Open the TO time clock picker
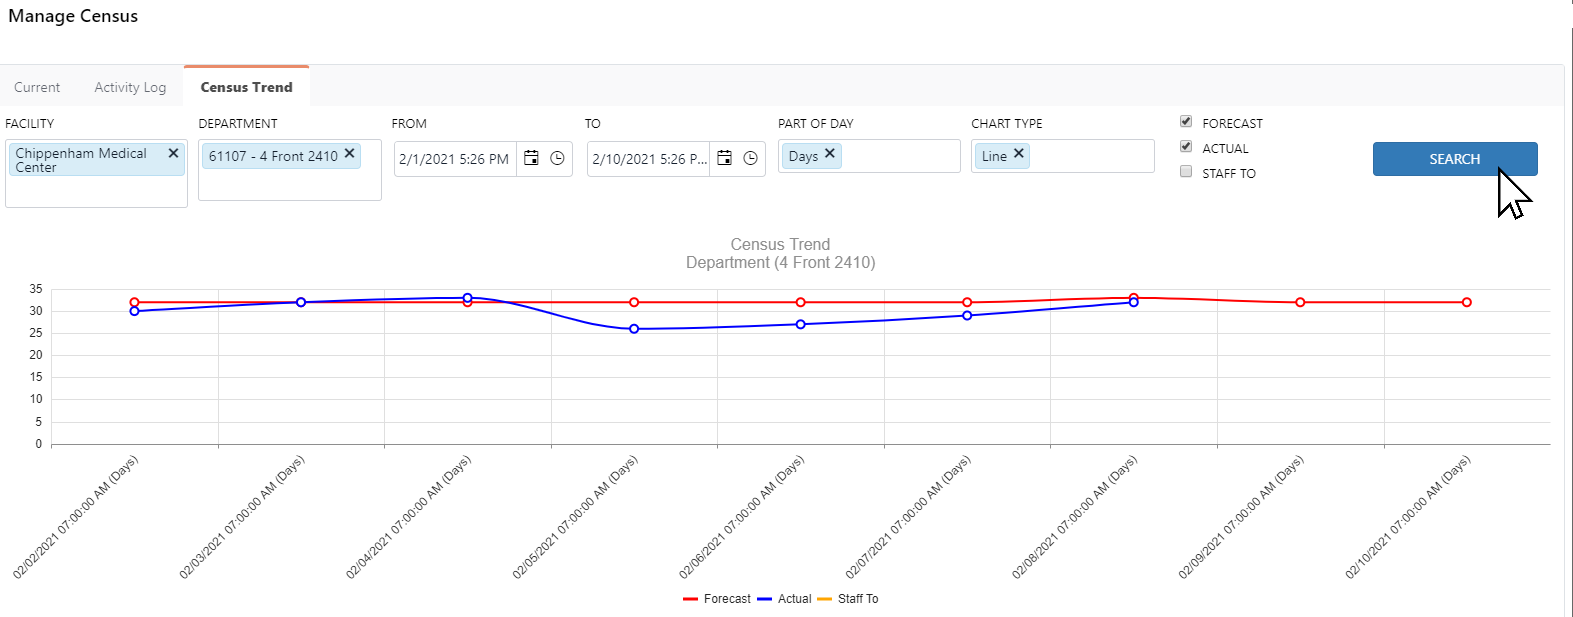This screenshot has width=1573, height=617. (750, 158)
